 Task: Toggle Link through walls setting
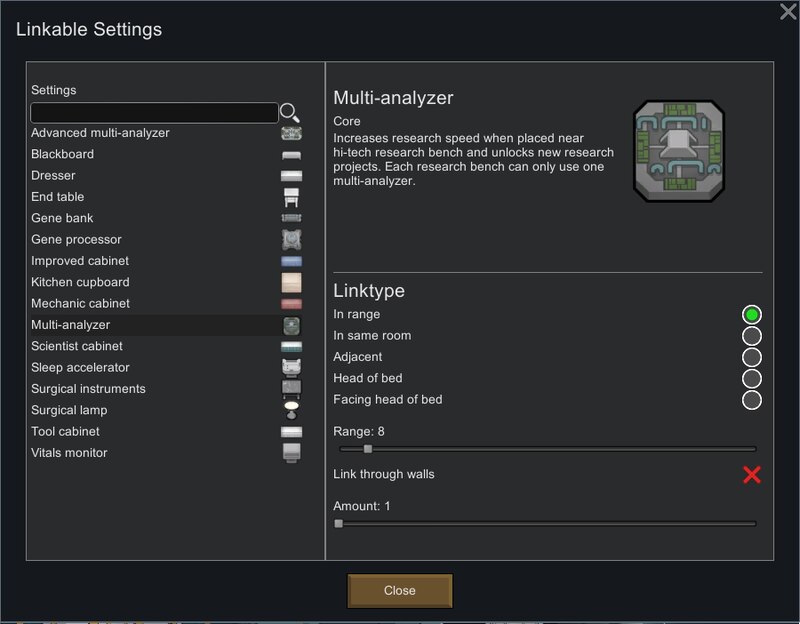pyautogui.click(x=752, y=475)
